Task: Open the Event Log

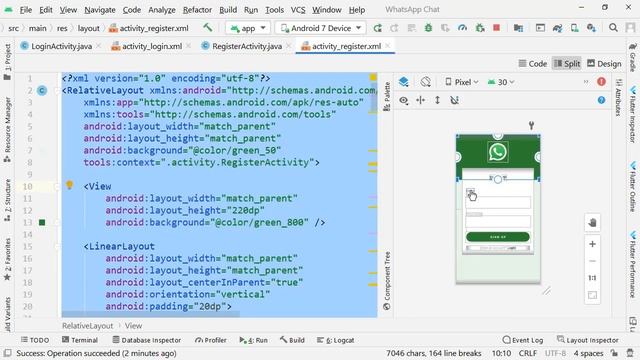Action: [x=523, y=340]
